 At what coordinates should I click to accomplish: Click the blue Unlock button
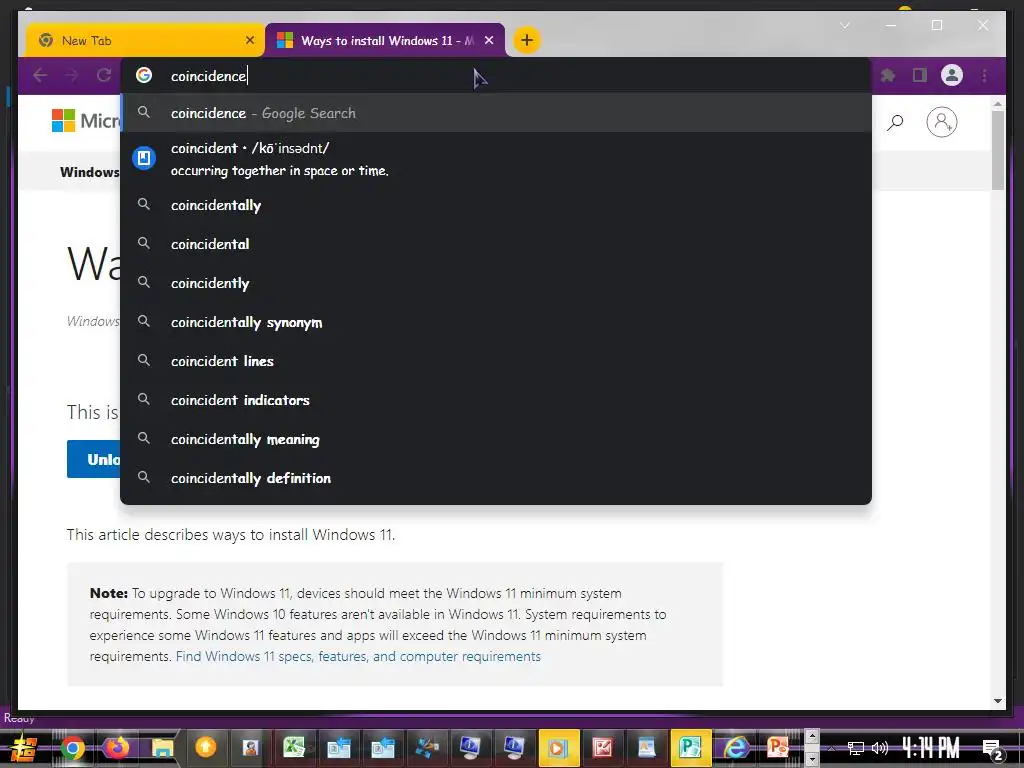pos(93,459)
